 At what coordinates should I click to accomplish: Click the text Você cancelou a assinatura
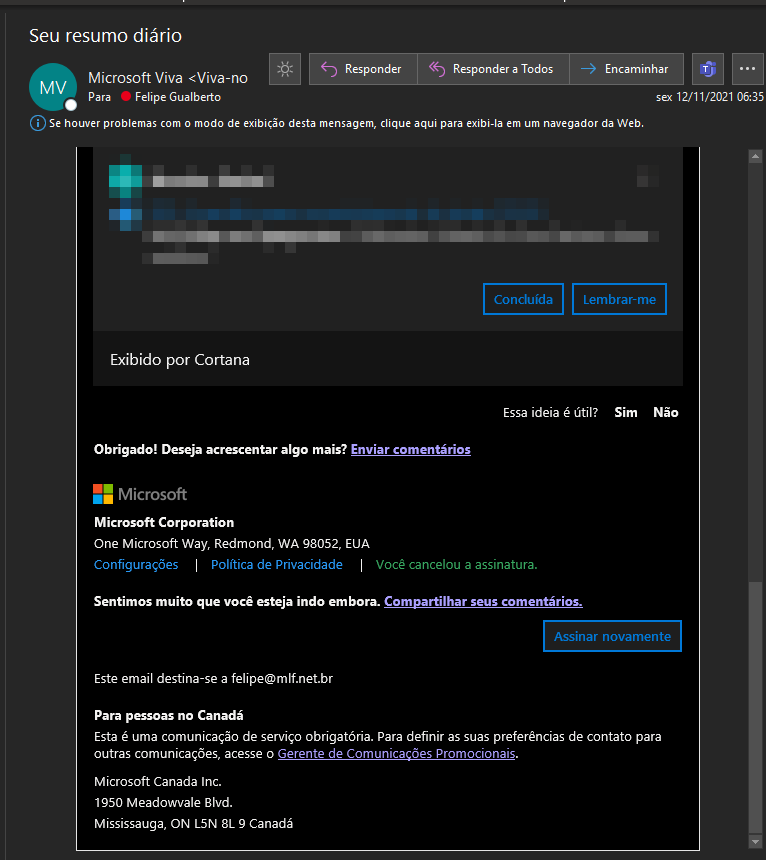456,564
